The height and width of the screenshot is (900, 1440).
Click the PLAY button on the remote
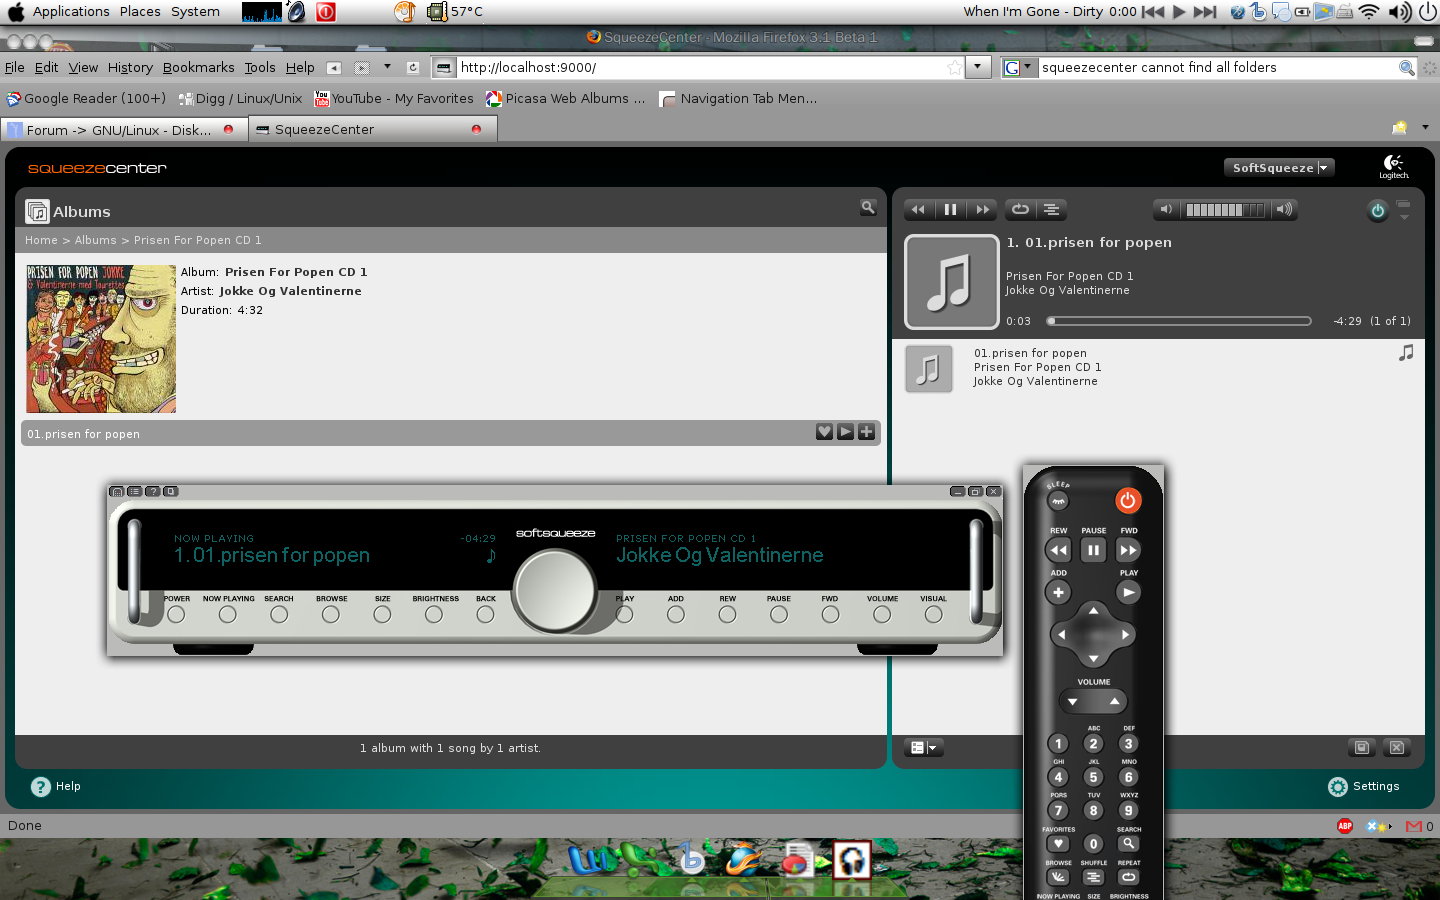pos(1129,592)
